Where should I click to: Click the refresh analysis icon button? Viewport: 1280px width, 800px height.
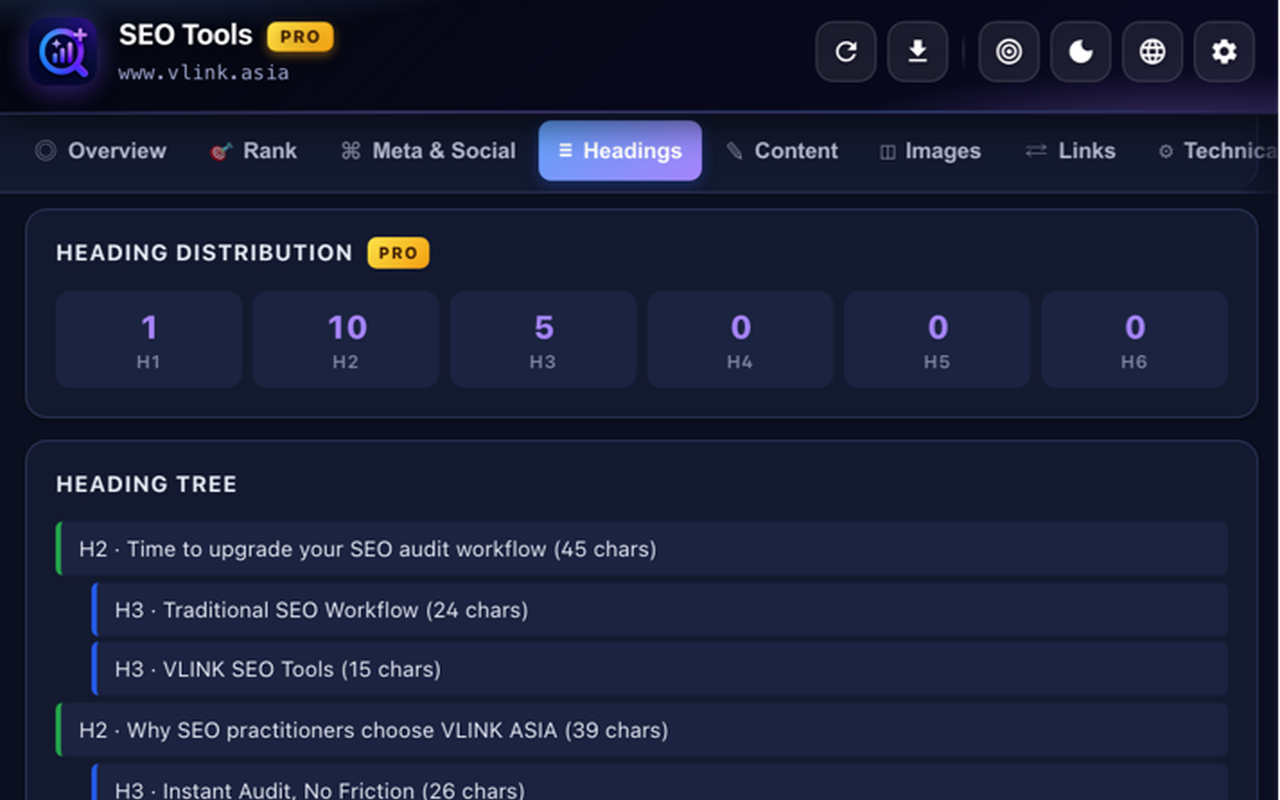pyautogui.click(x=846, y=52)
